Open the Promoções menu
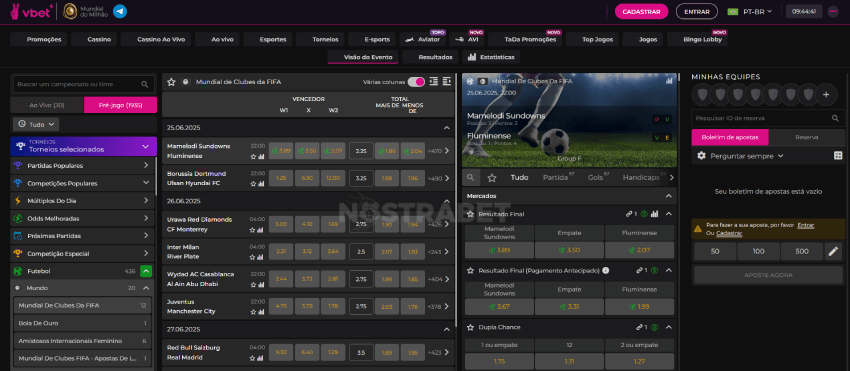 tap(39, 39)
